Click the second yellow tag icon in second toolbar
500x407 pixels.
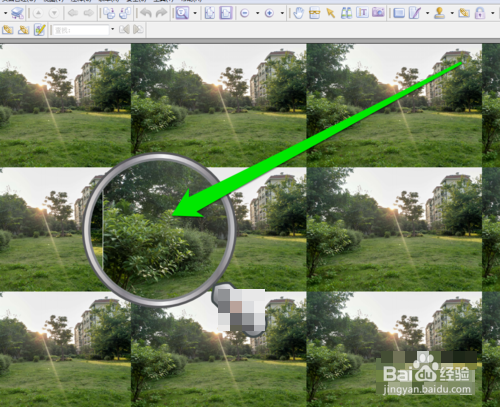pyautogui.click(x=23, y=30)
